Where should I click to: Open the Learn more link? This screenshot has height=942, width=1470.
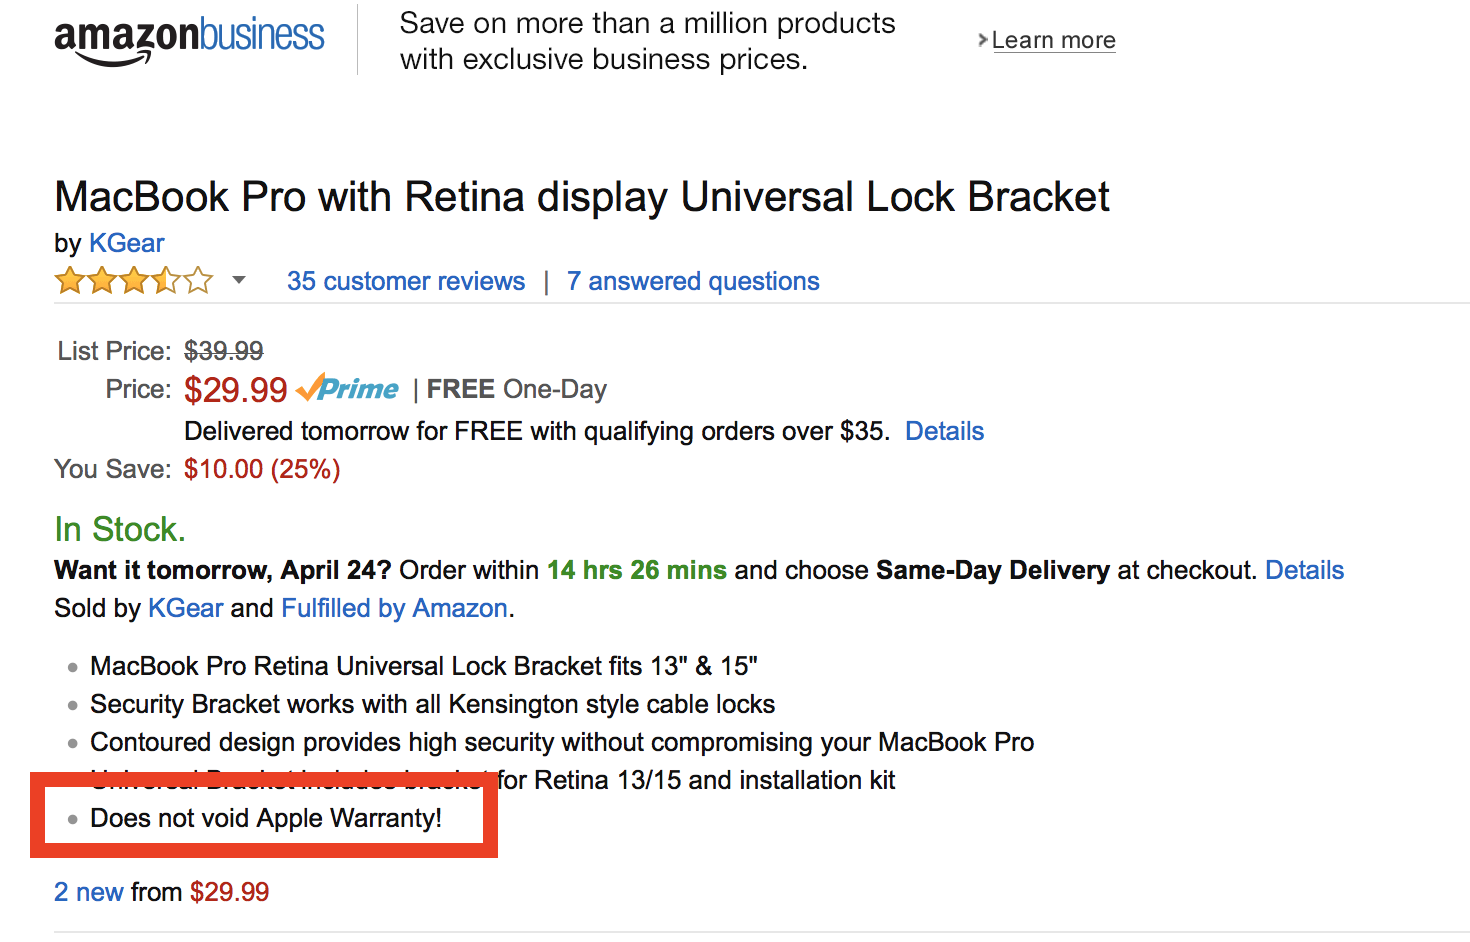coord(1053,40)
